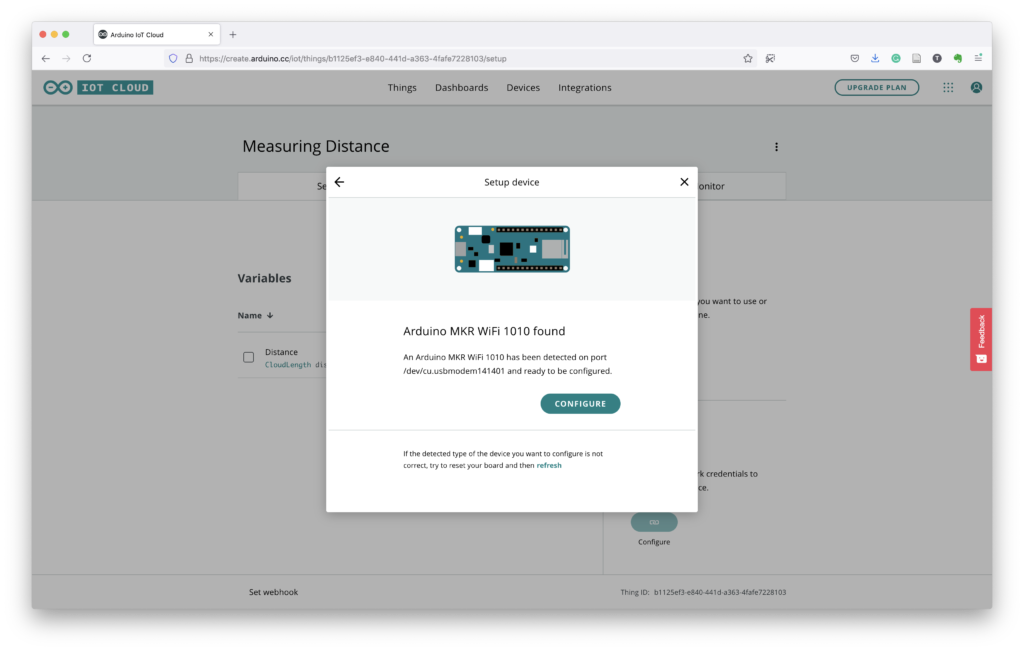
Task: Click the MKR WiFi 1010 board image
Action: pyautogui.click(x=512, y=249)
